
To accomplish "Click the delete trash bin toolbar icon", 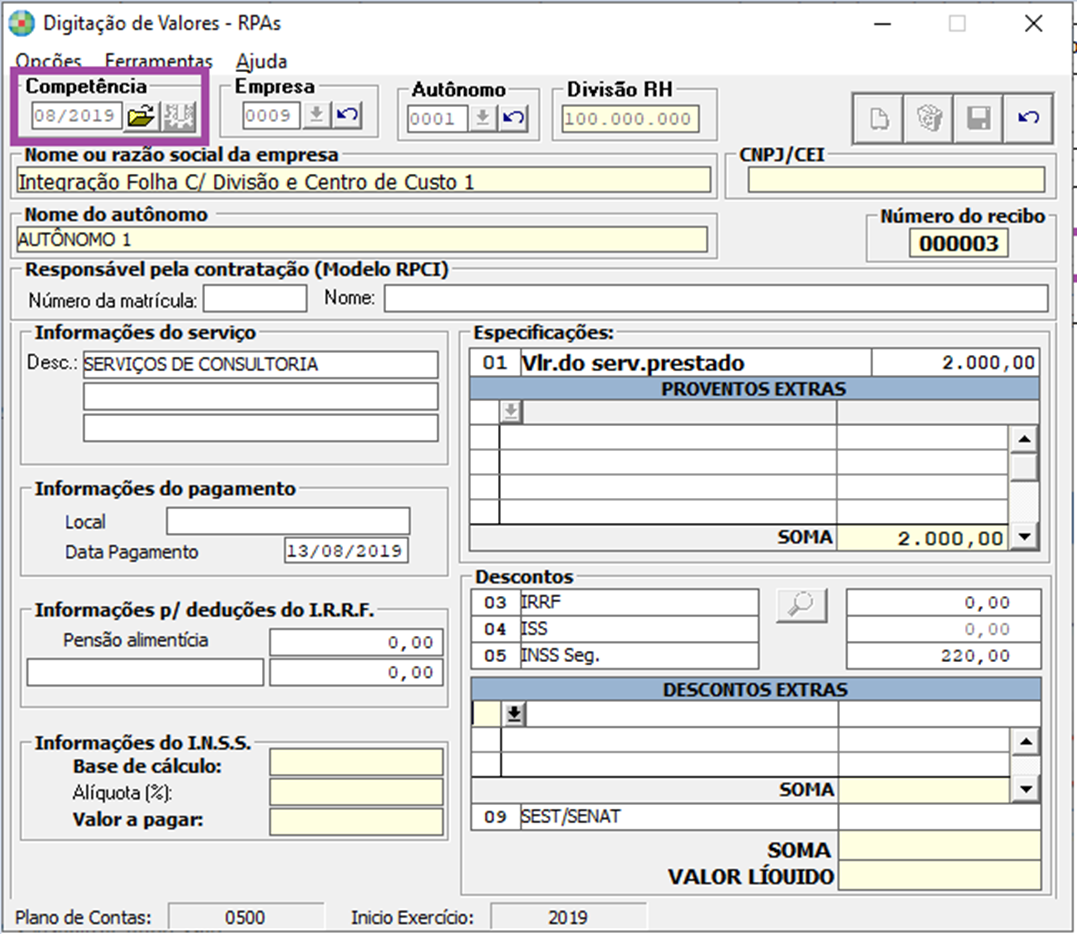I will coord(929,118).
